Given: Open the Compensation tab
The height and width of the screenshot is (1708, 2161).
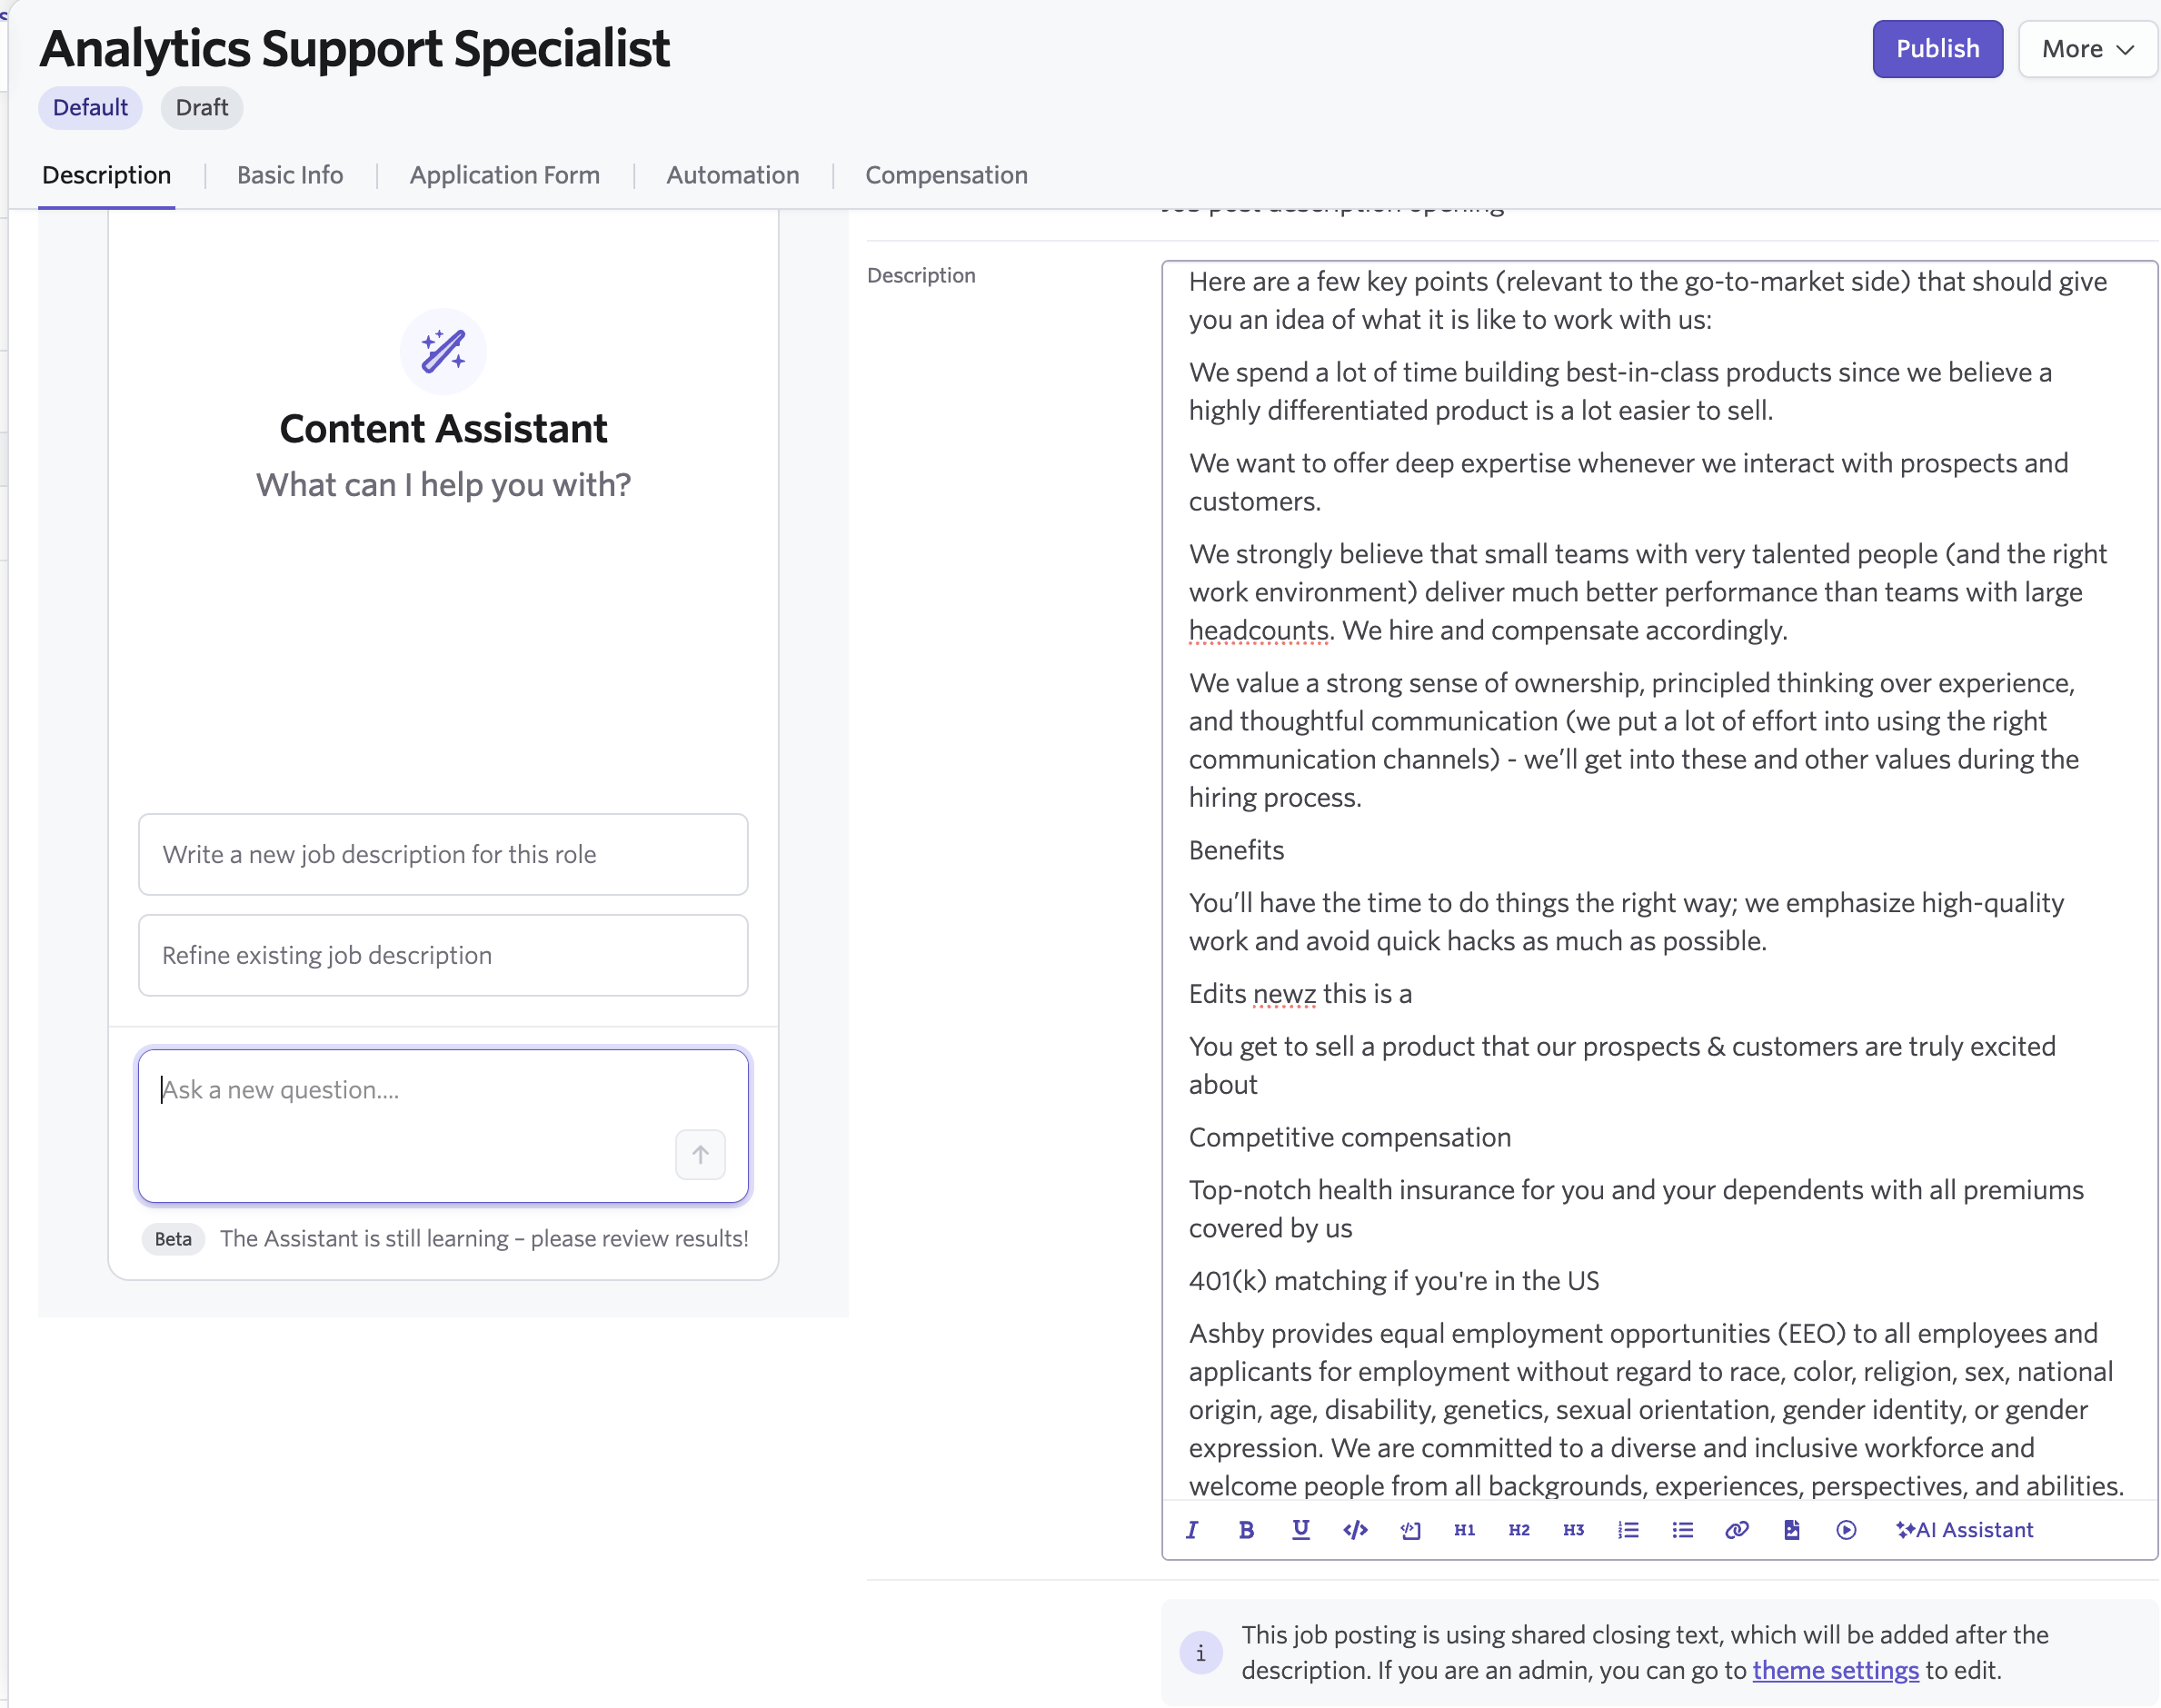Looking at the screenshot, I should tap(946, 175).
